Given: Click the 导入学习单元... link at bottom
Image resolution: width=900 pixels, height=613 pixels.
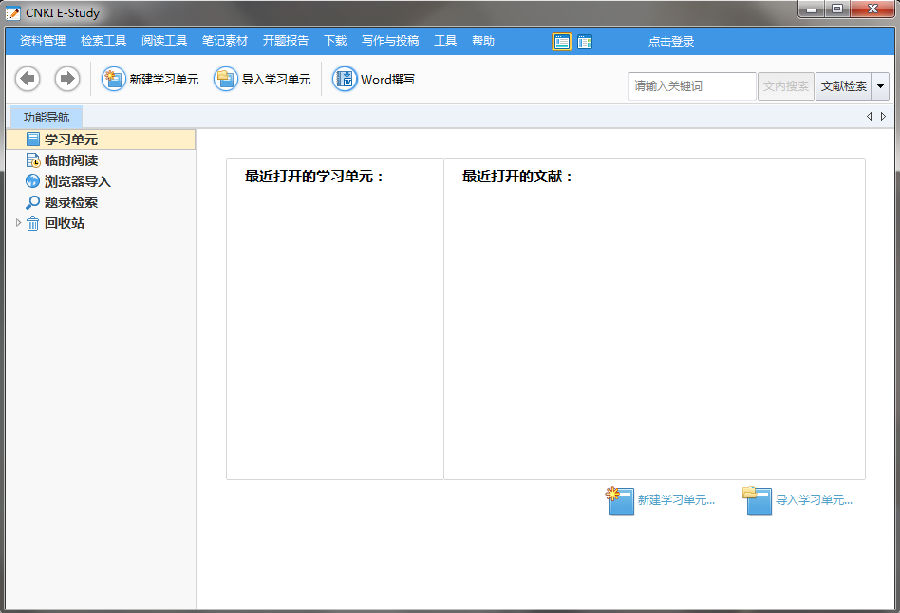Looking at the screenshot, I should pyautogui.click(x=814, y=500).
